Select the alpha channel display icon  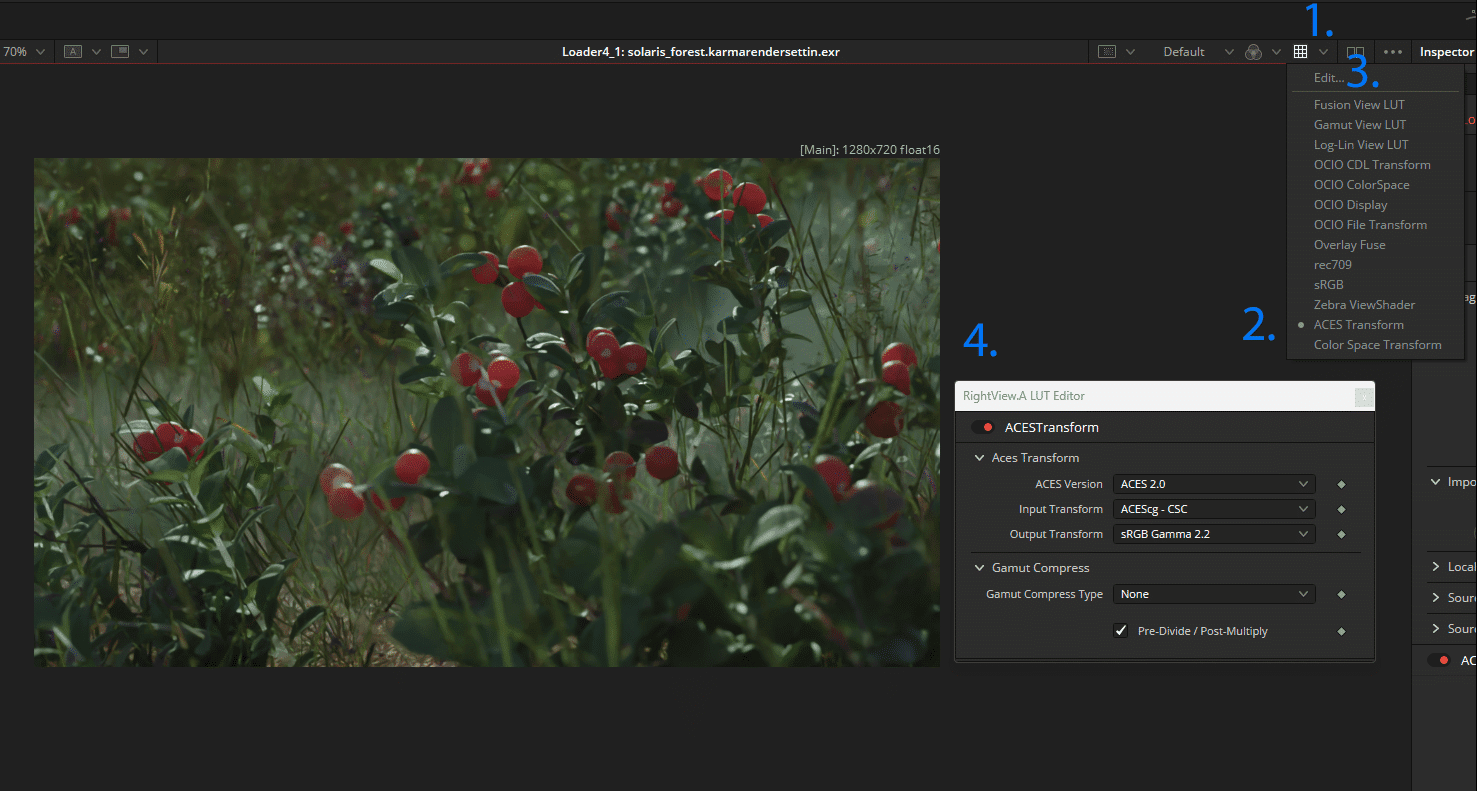(x=73, y=51)
